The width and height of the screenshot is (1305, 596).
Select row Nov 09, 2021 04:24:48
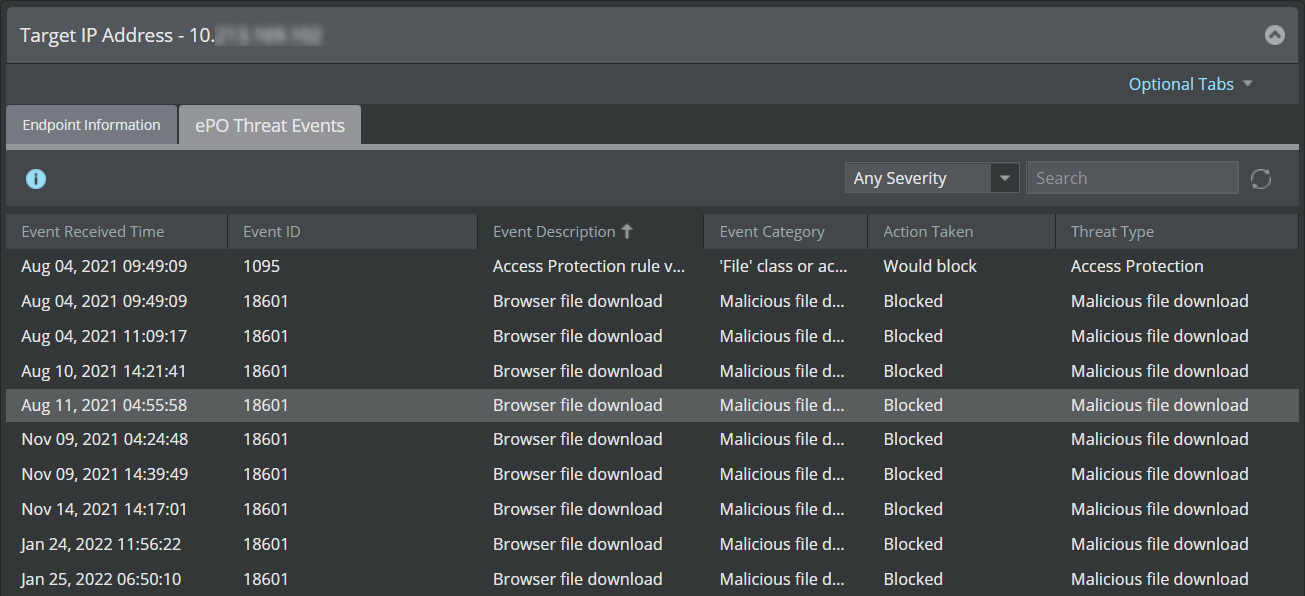point(652,439)
